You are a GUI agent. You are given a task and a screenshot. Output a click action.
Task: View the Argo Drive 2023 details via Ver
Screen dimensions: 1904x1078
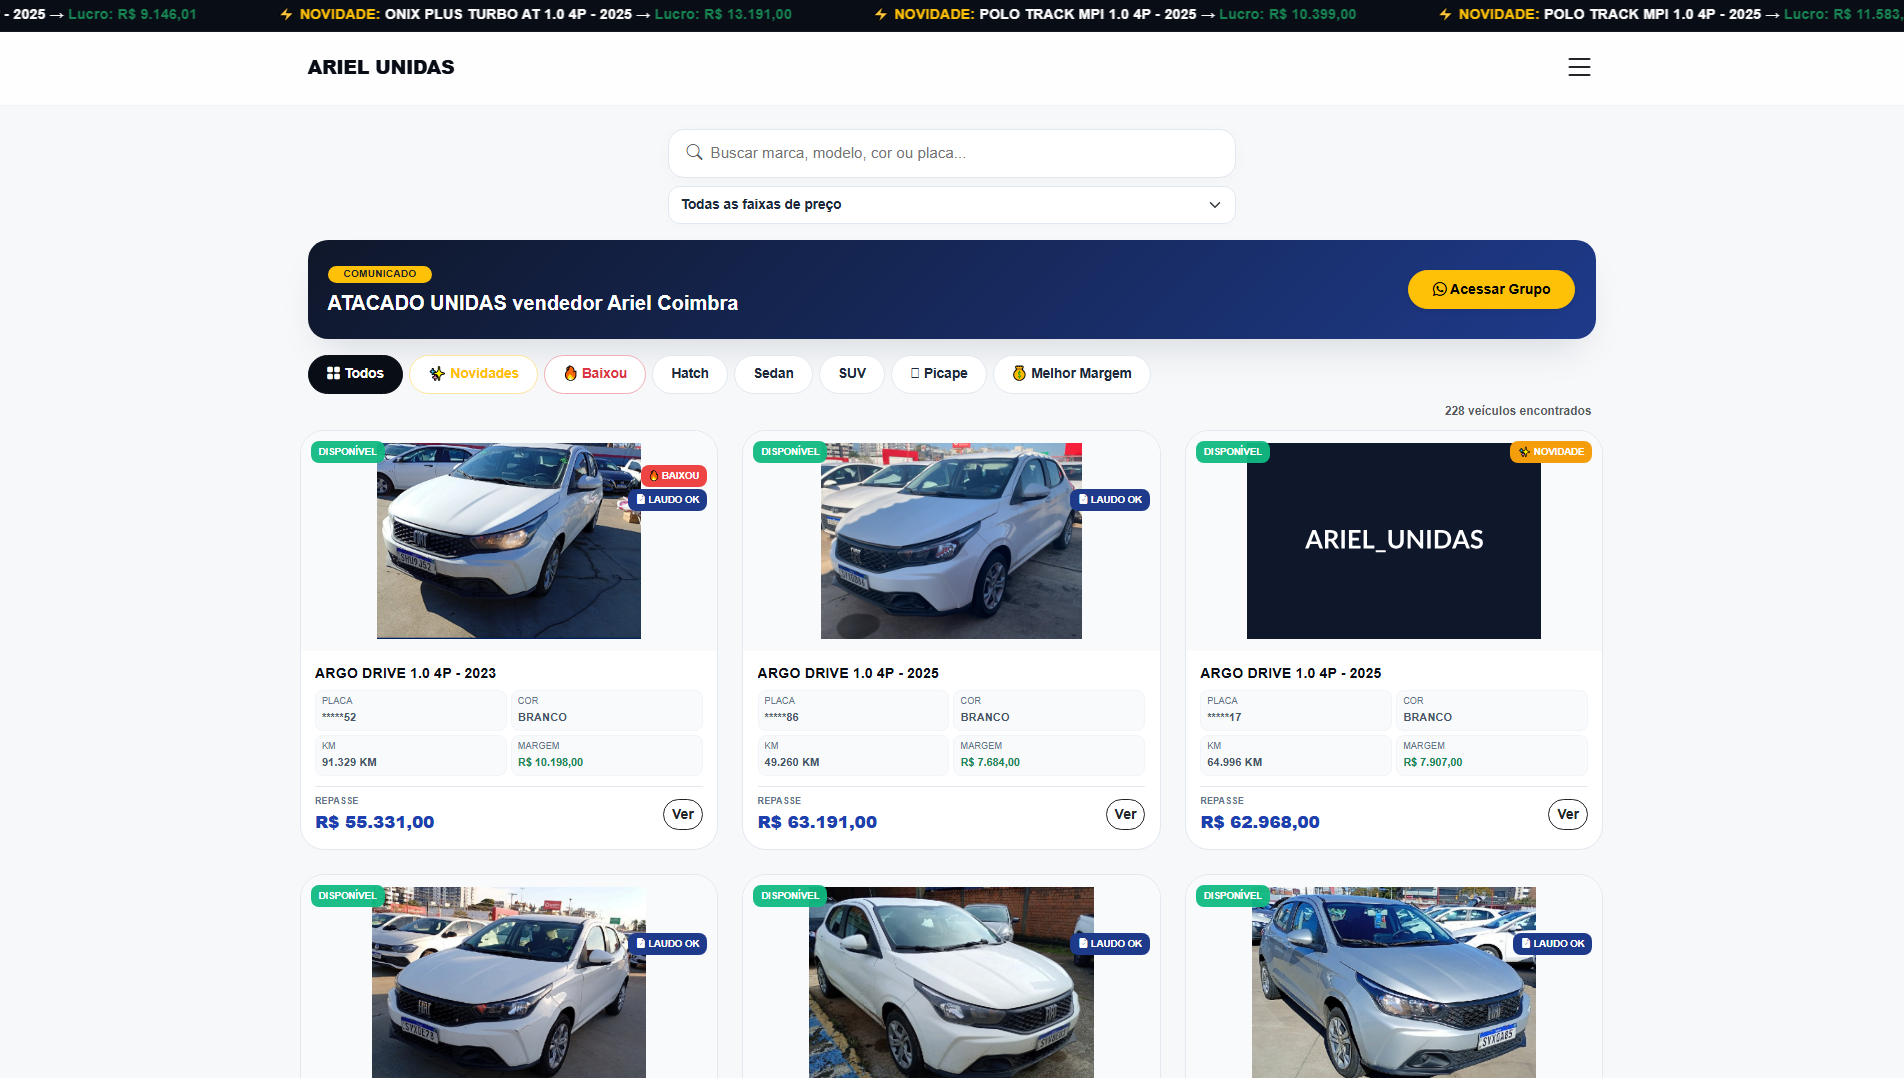(x=683, y=814)
